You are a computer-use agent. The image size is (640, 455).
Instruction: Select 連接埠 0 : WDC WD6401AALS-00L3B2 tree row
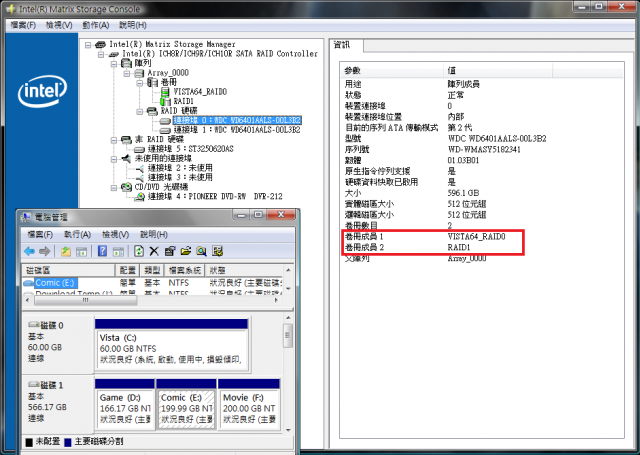pyautogui.click(x=237, y=120)
